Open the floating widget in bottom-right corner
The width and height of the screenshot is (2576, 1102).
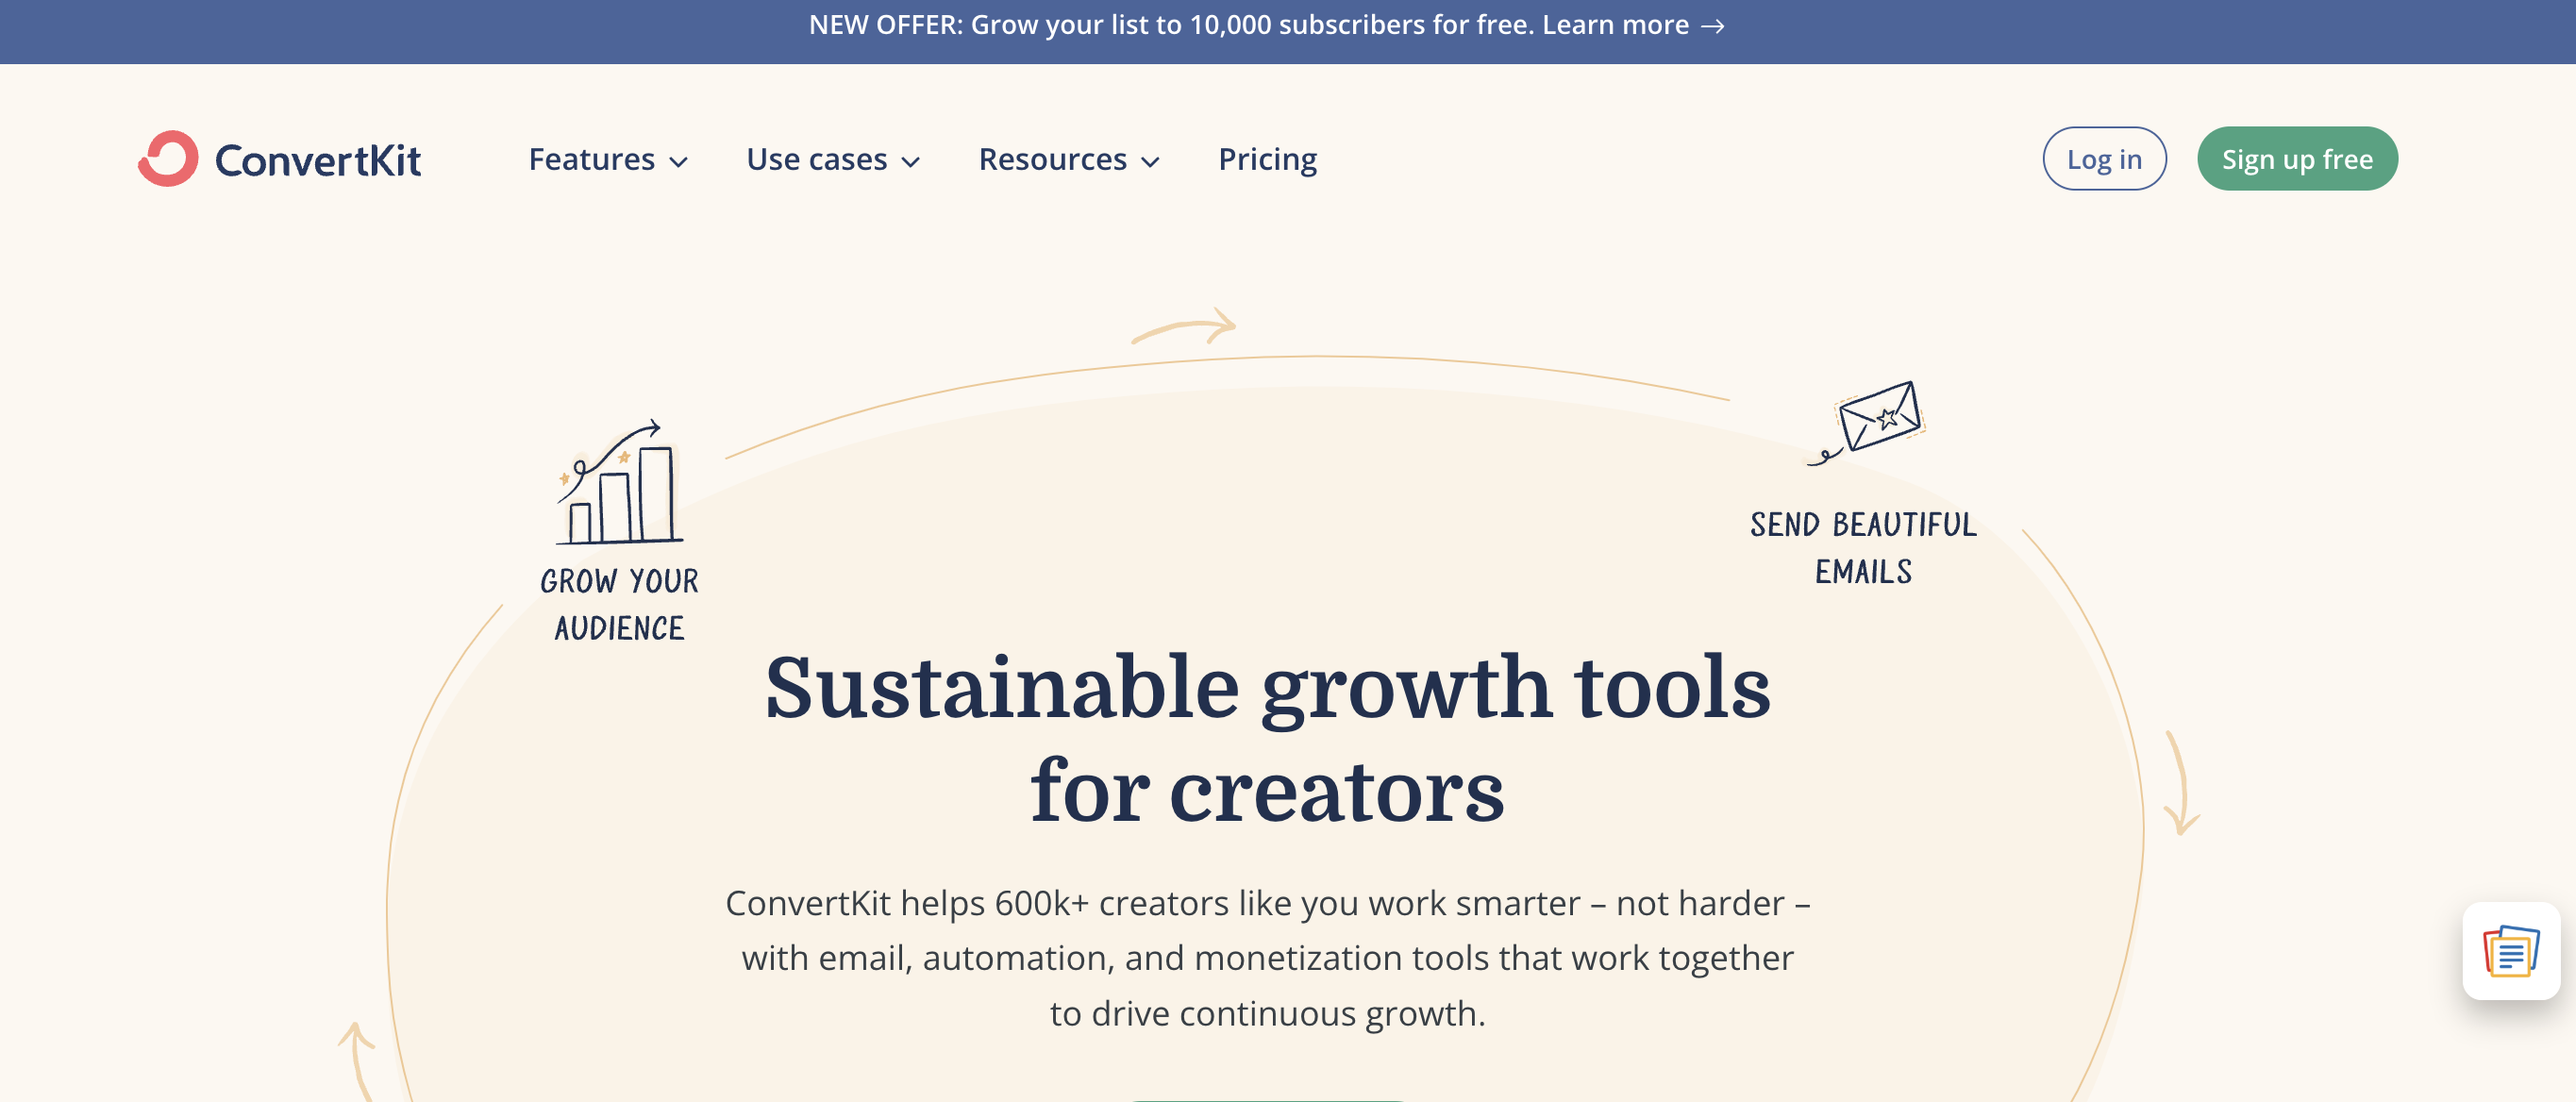(2510, 953)
